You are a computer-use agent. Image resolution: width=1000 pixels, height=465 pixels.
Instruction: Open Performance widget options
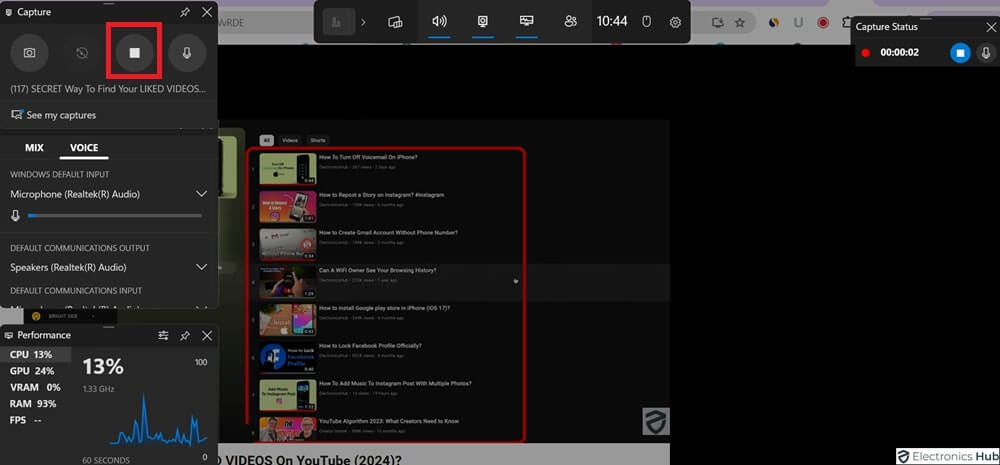(163, 336)
